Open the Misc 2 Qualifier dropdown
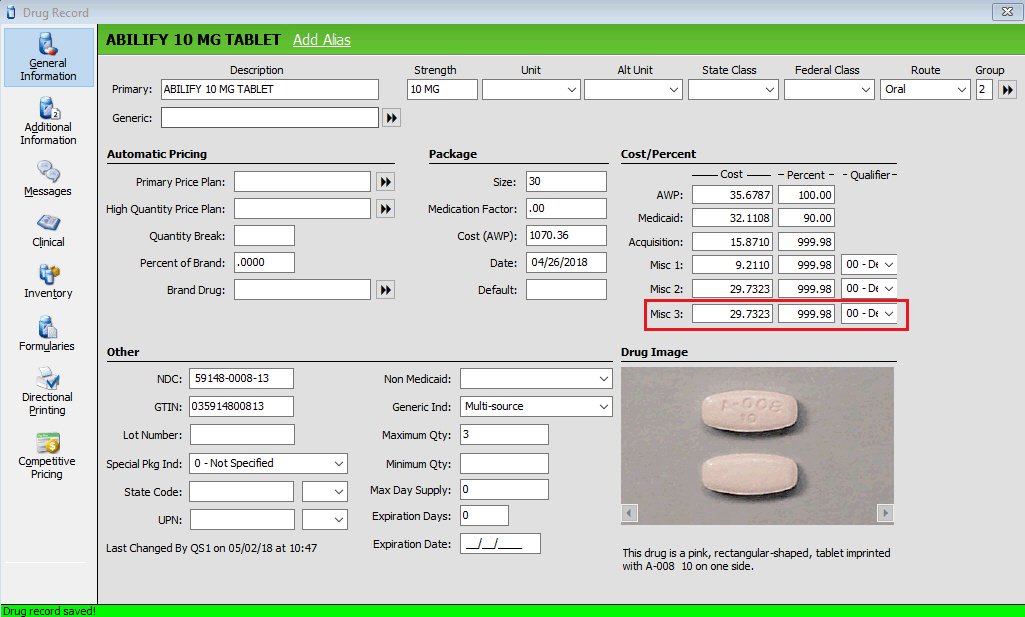1025x617 pixels. coord(869,288)
